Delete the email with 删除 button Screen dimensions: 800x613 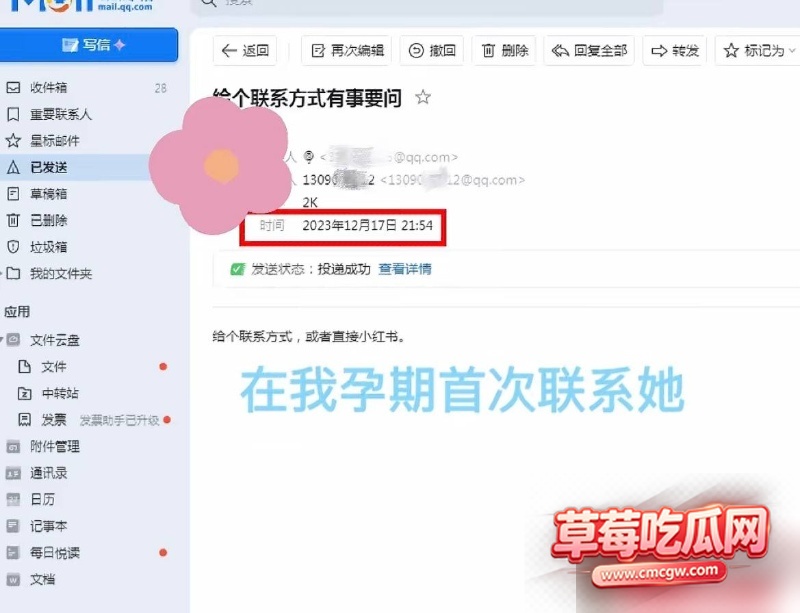click(x=504, y=51)
